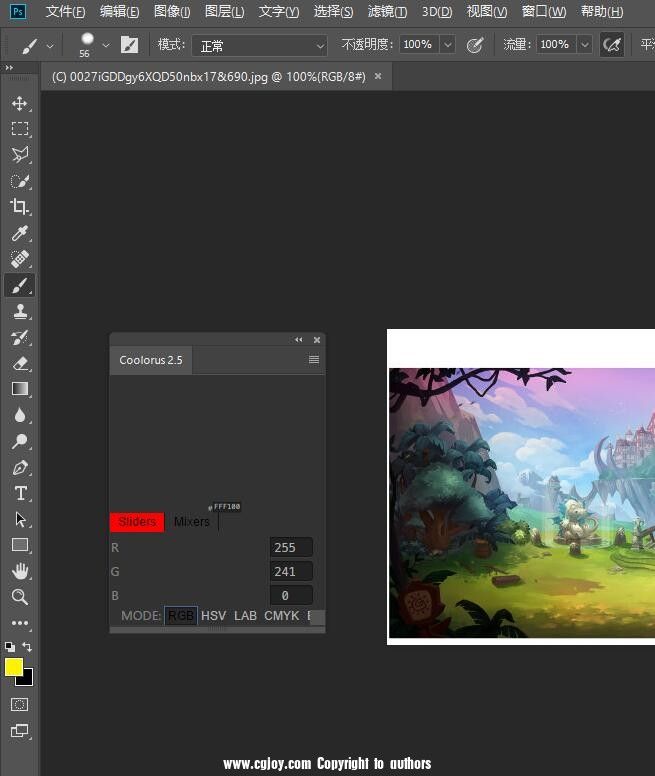This screenshot has width=655, height=776.
Task: Select the Rectangular Marquee tool
Action: (19, 129)
